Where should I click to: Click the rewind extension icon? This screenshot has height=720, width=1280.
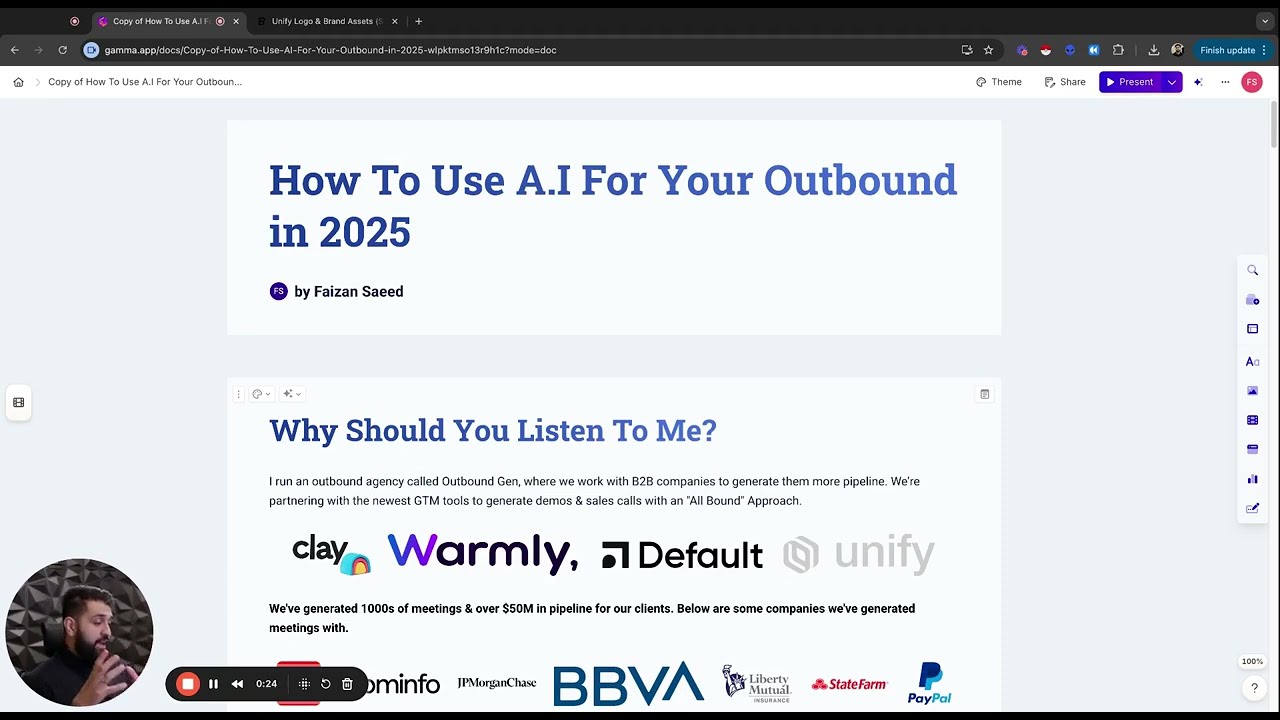point(1094,50)
